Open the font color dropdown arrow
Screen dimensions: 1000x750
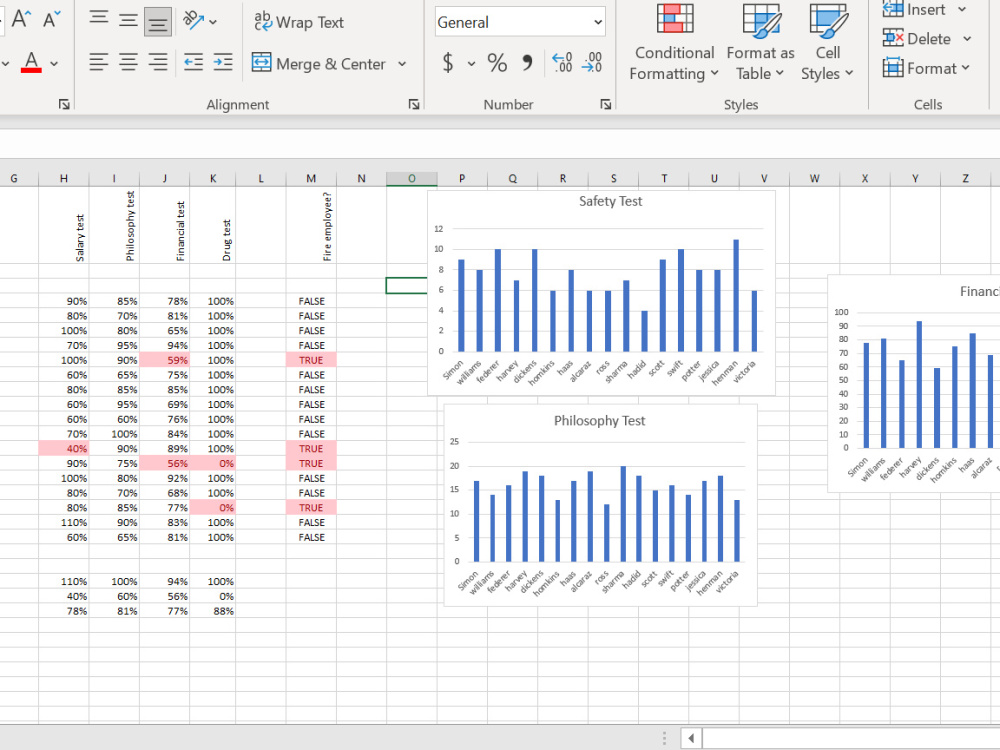54,63
